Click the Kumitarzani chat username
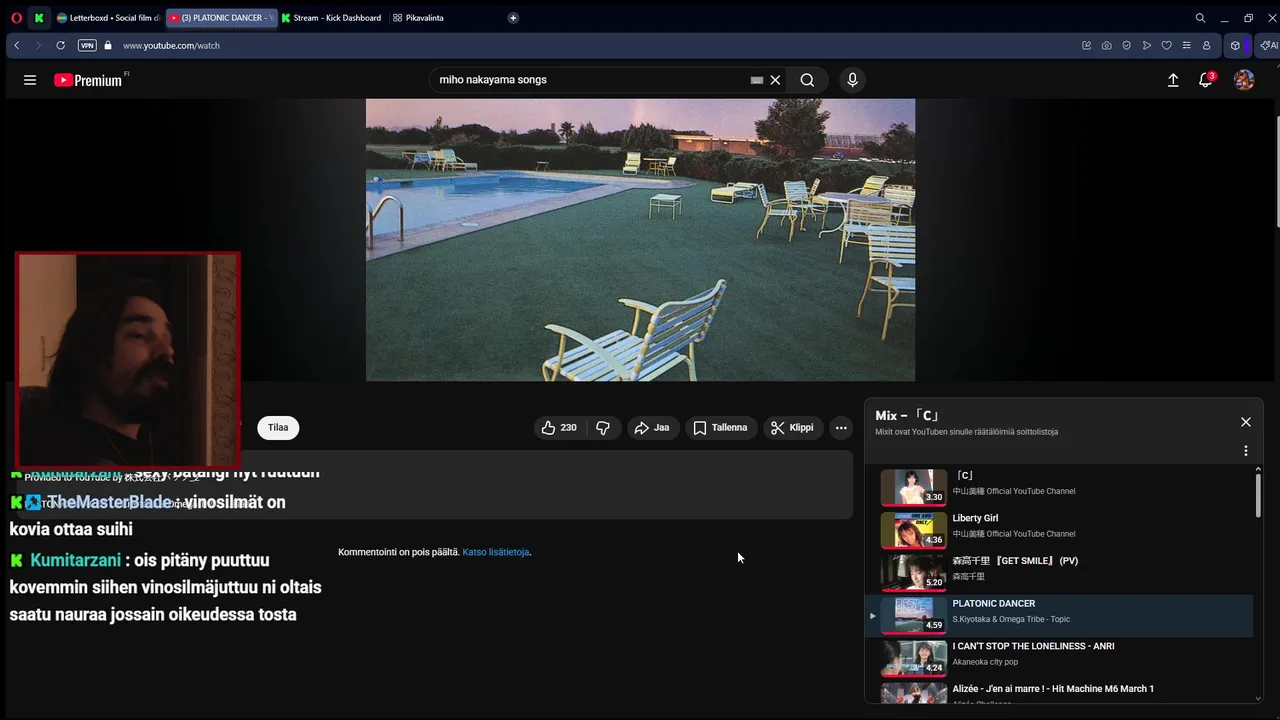The width and height of the screenshot is (1280, 720). point(75,560)
